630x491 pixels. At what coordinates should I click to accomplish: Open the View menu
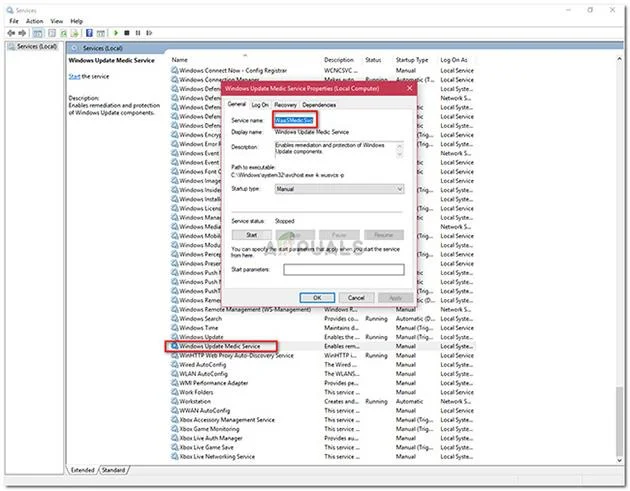(x=57, y=21)
